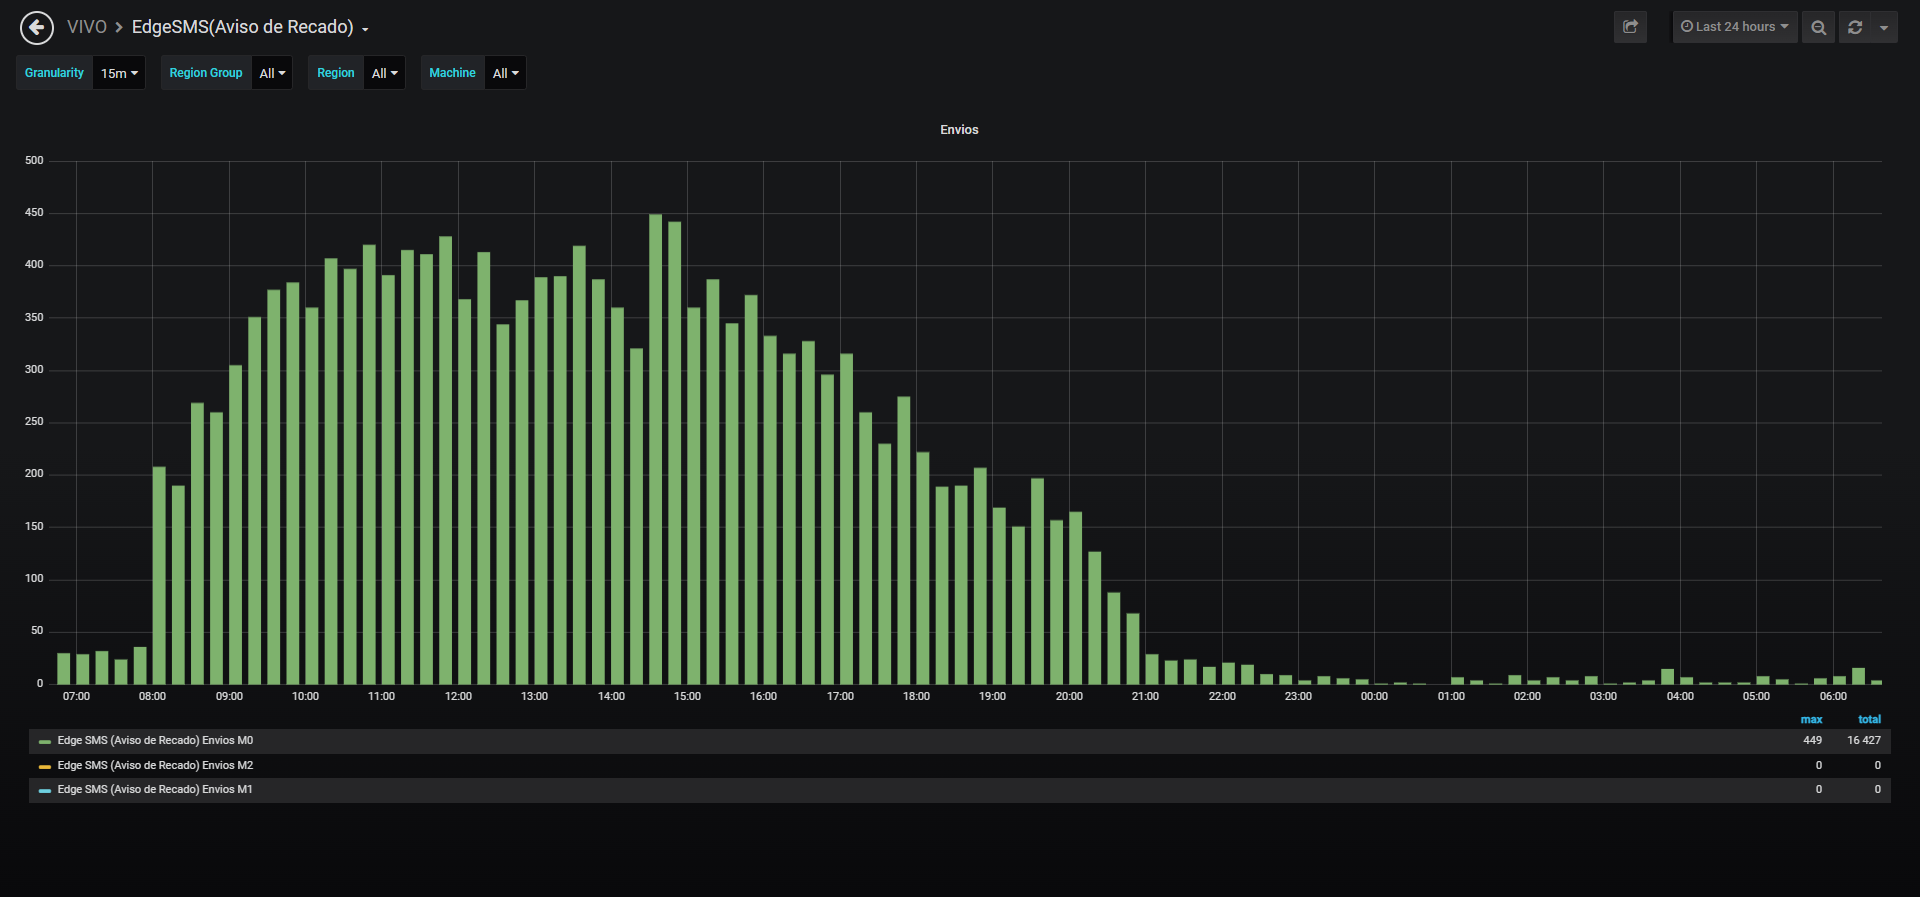1920x897 pixels.
Task: Click the refresh dashboard icon
Action: click(1855, 27)
